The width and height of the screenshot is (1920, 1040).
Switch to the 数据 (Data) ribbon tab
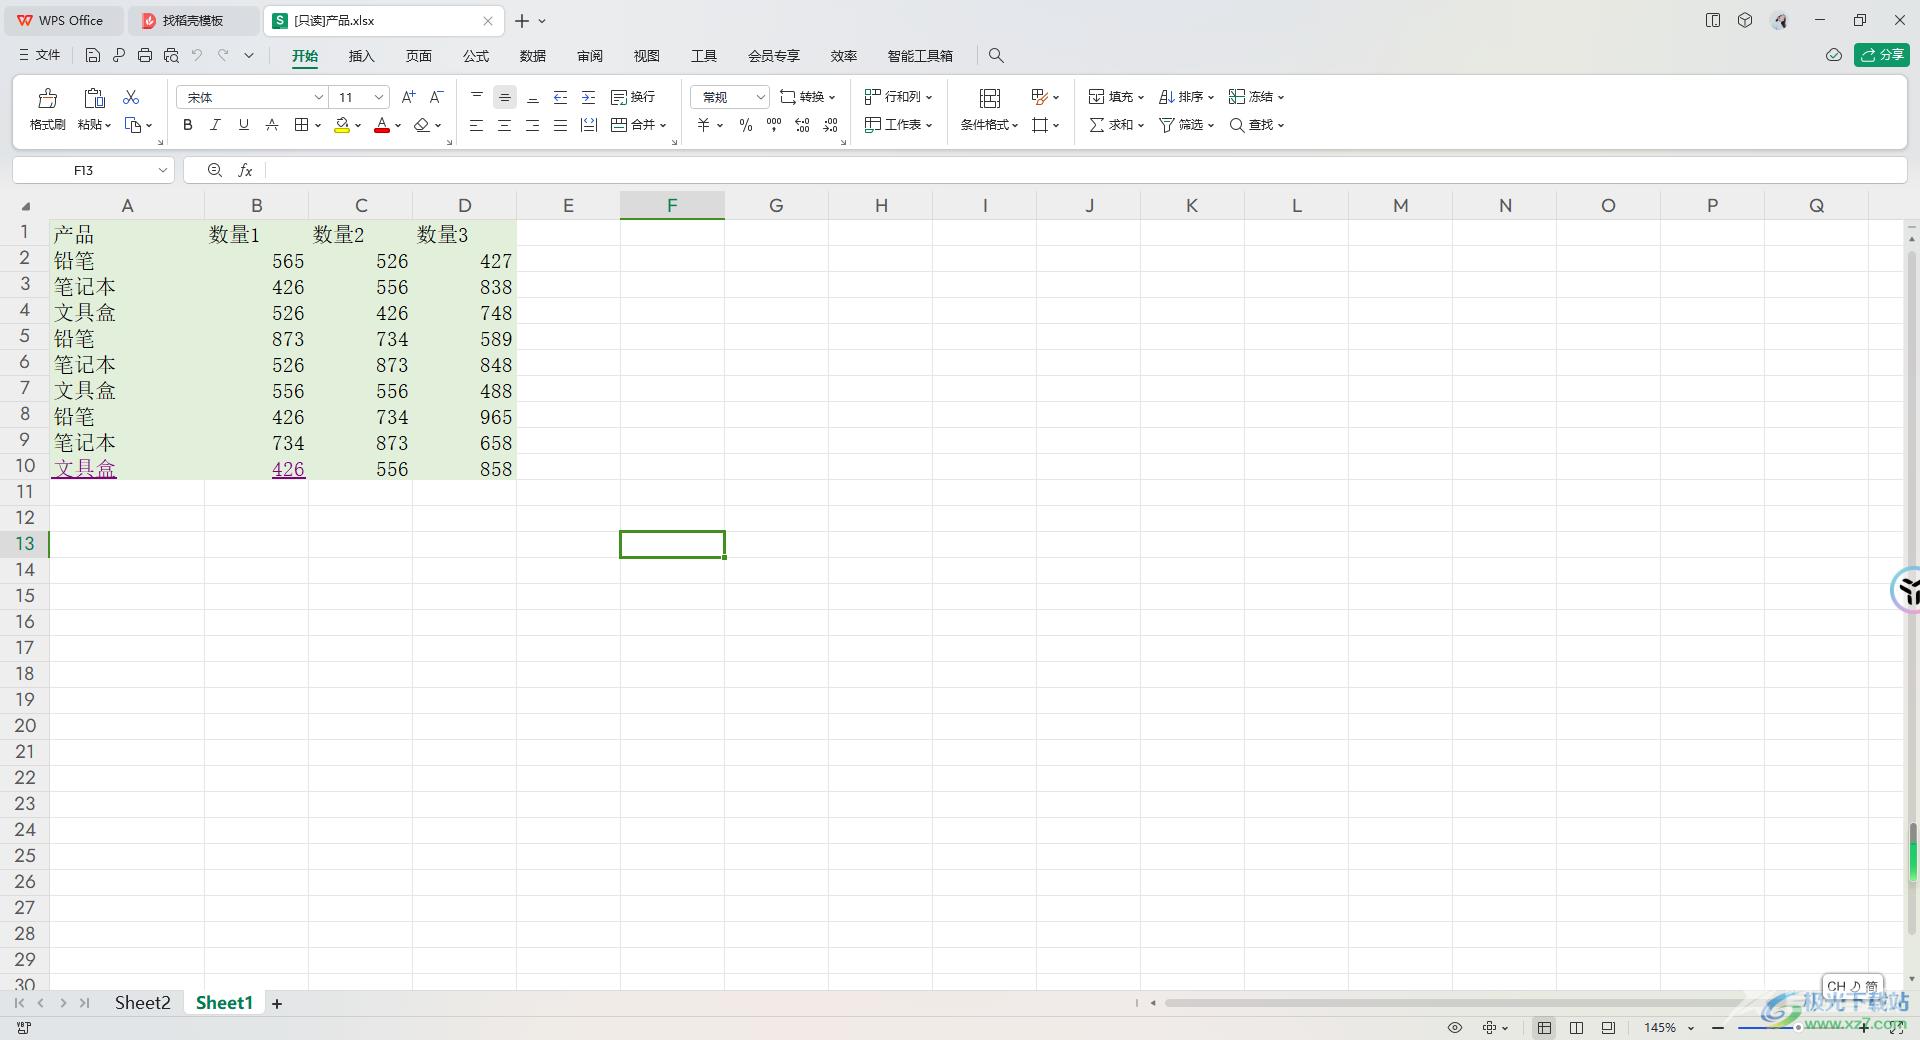click(533, 56)
